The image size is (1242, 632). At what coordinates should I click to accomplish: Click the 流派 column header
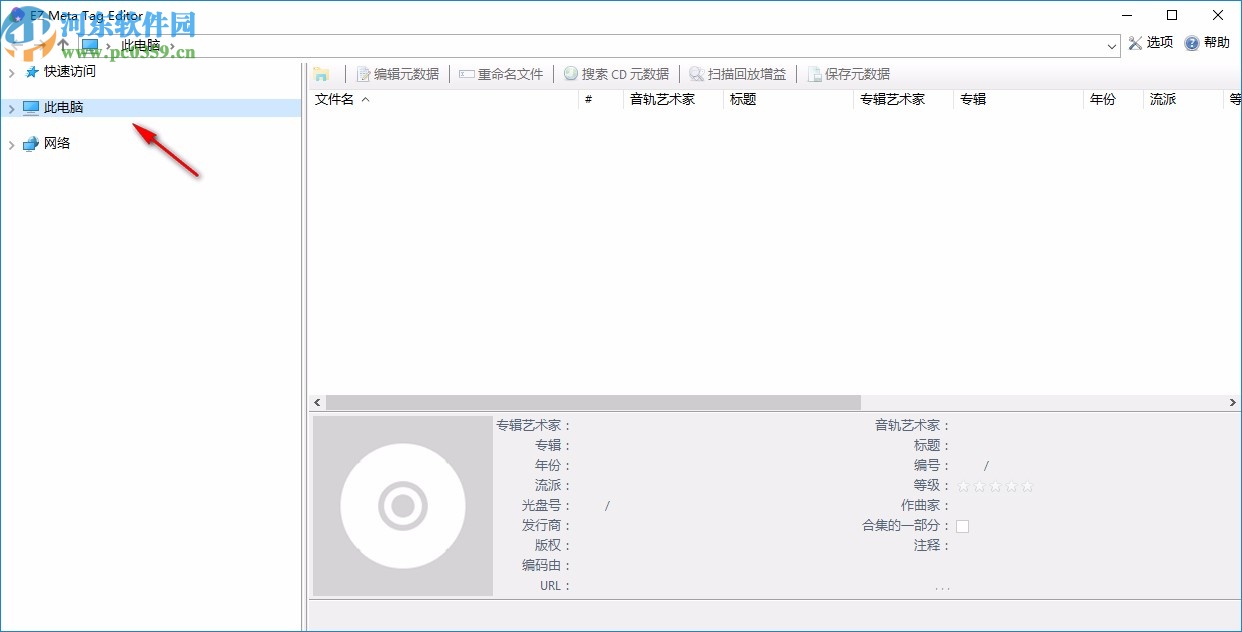(1162, 99)
